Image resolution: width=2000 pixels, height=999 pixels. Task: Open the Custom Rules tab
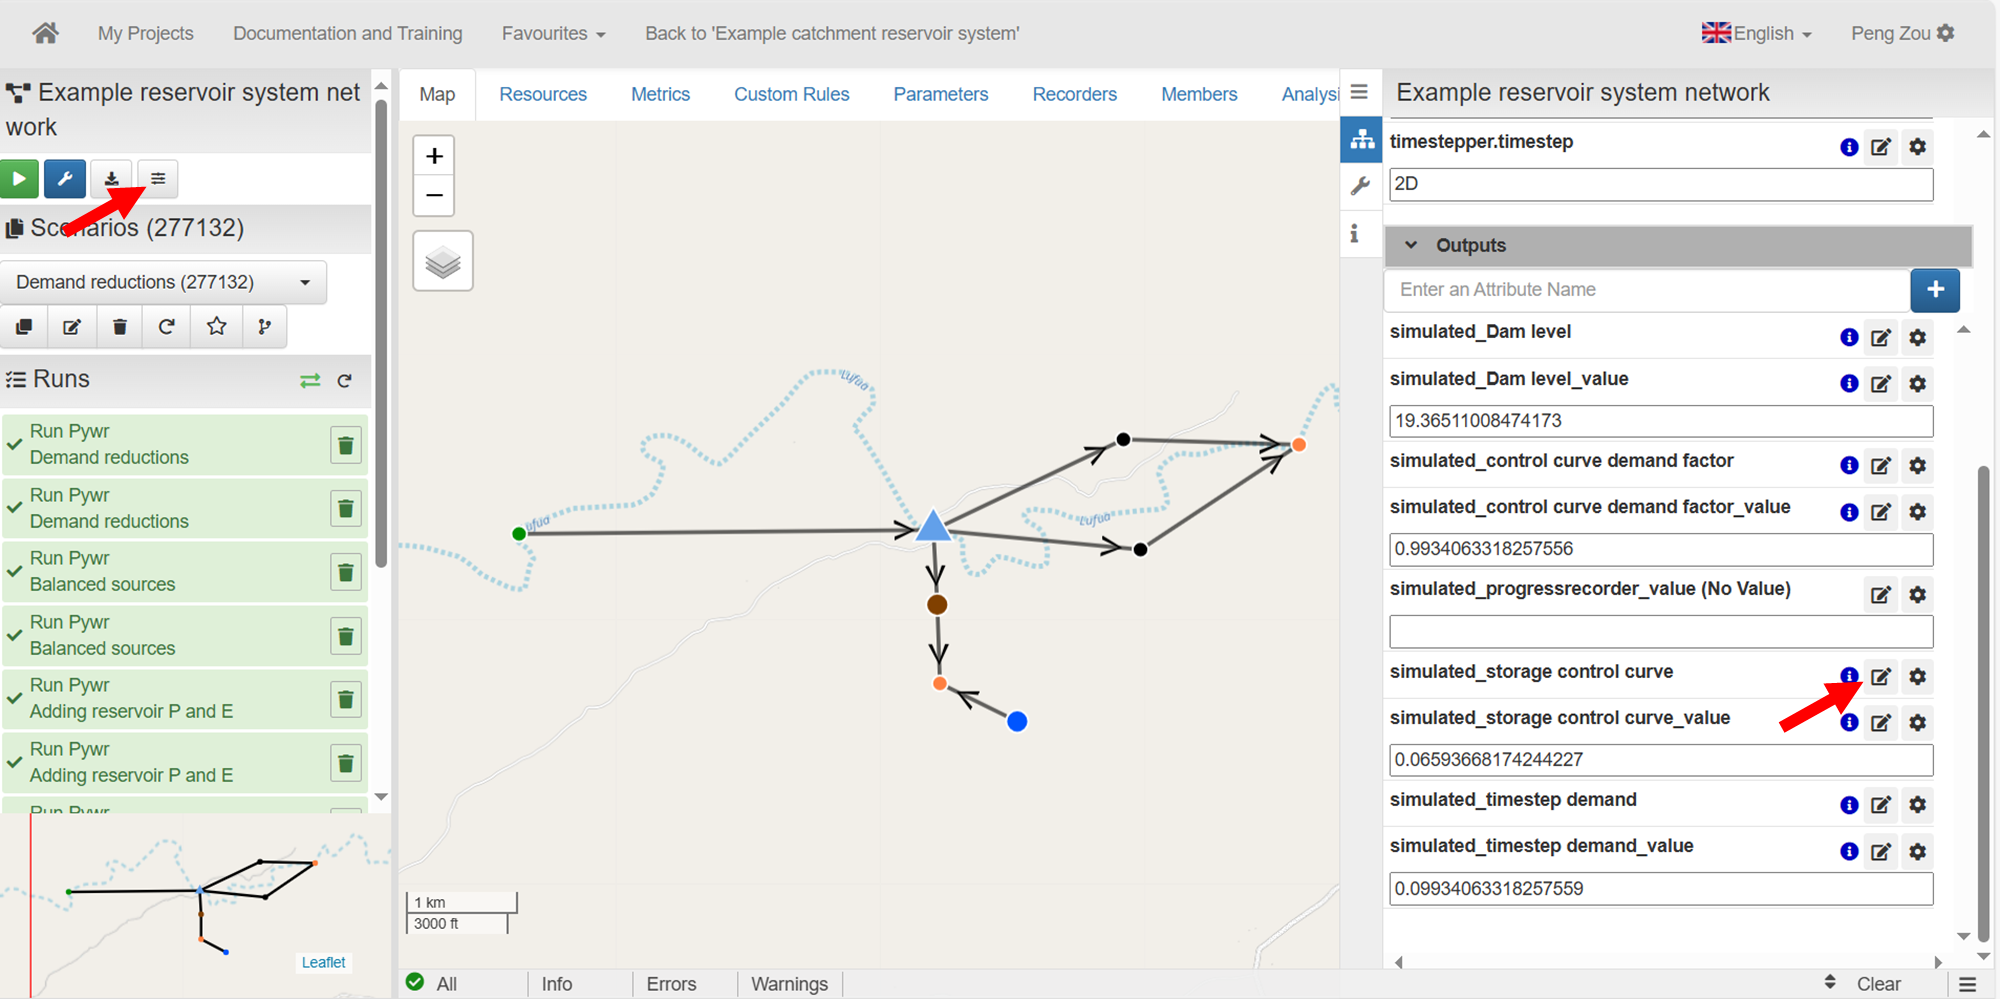[791, 95]
